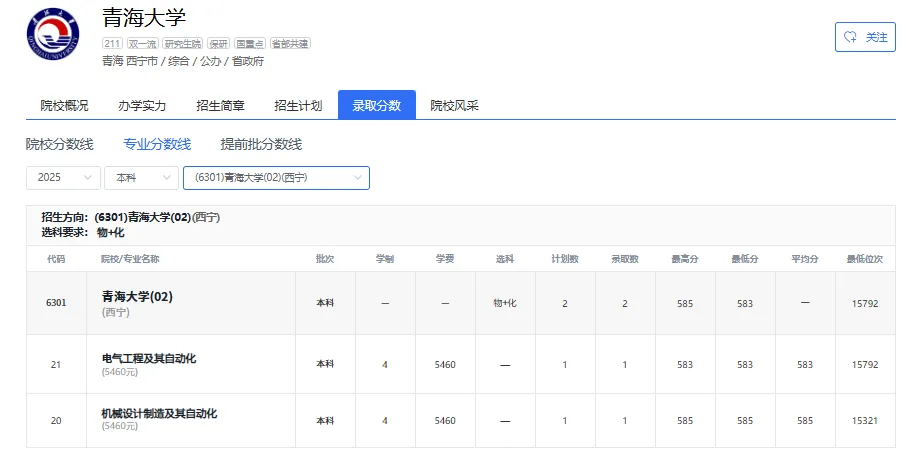Screen dimensions: 906x459
Task: Click the 双一流 tag badge
Action: tap(142, 43)
